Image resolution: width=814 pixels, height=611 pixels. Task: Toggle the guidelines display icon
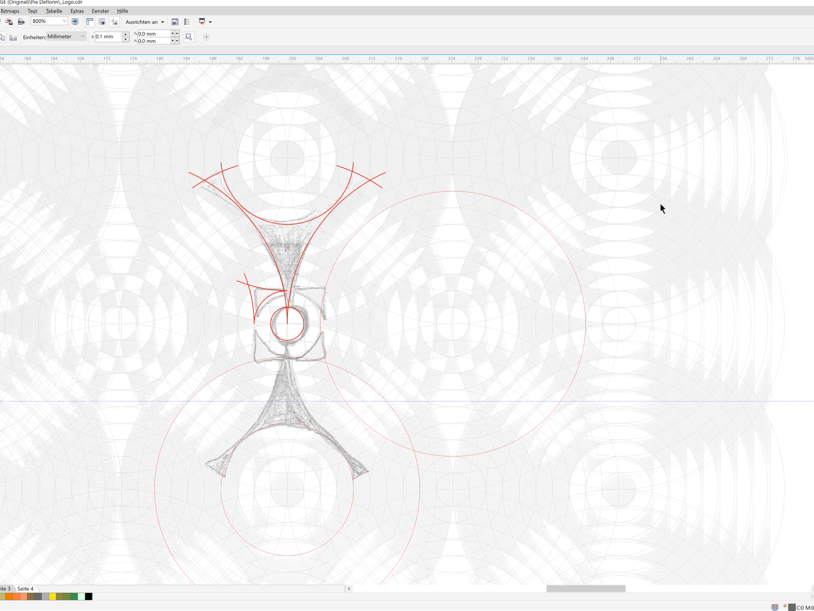point(114,21)
